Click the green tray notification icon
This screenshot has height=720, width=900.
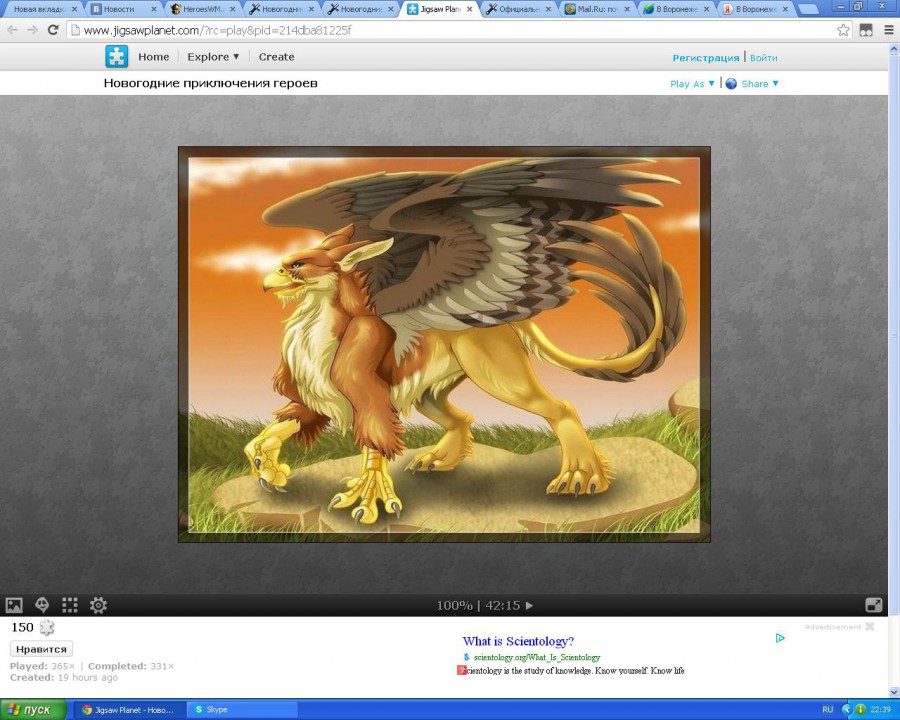click(860, 710)
